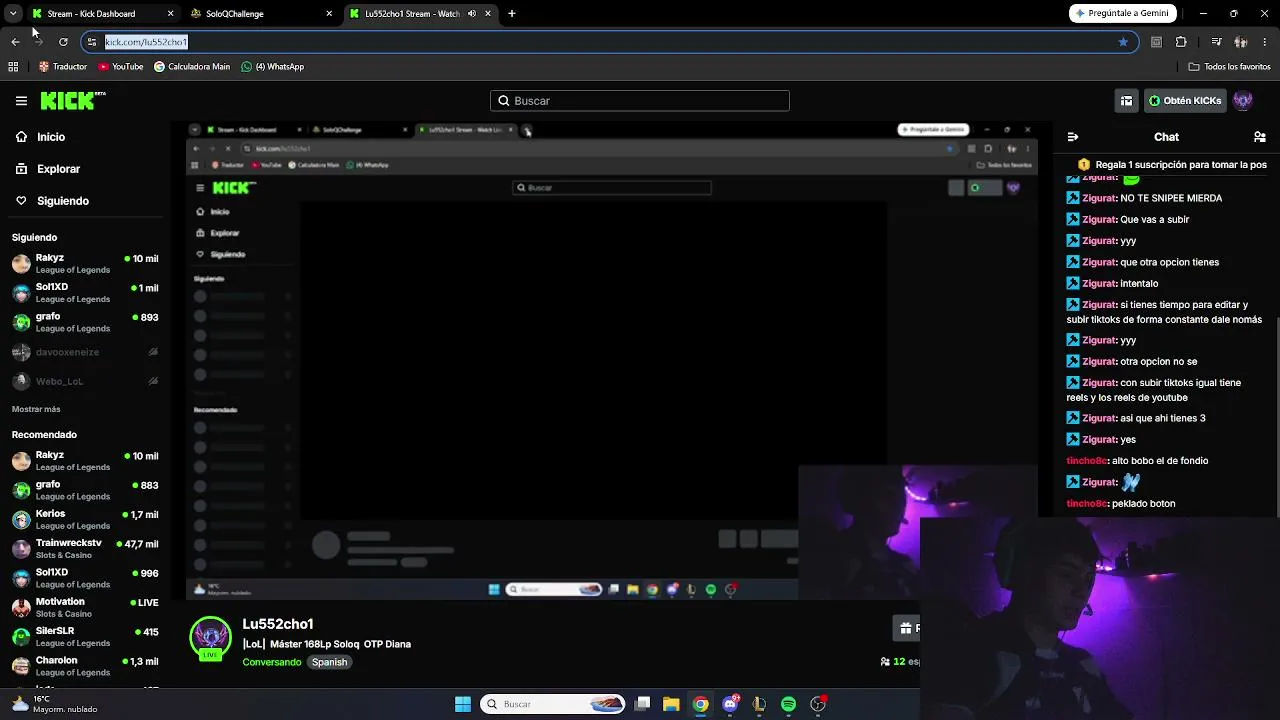Open the offline davooxeneize channel

point(85,352)
